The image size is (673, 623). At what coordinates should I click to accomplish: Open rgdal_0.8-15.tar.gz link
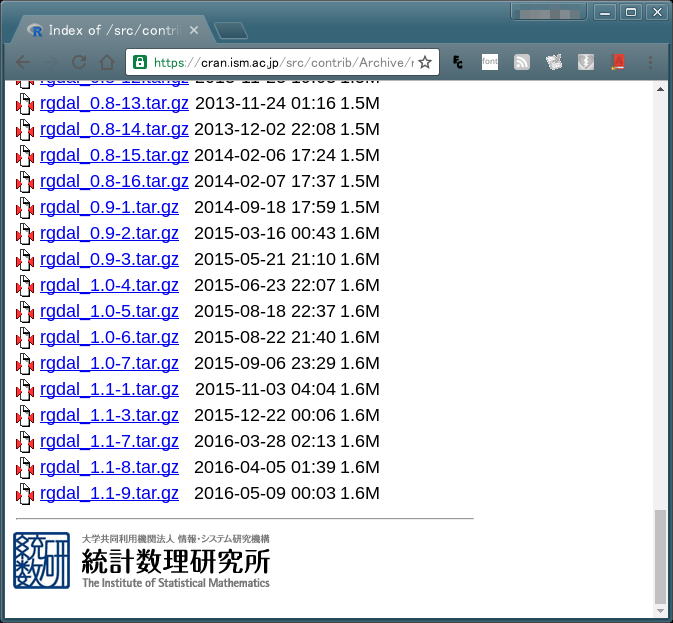click(x=114, y=155)
